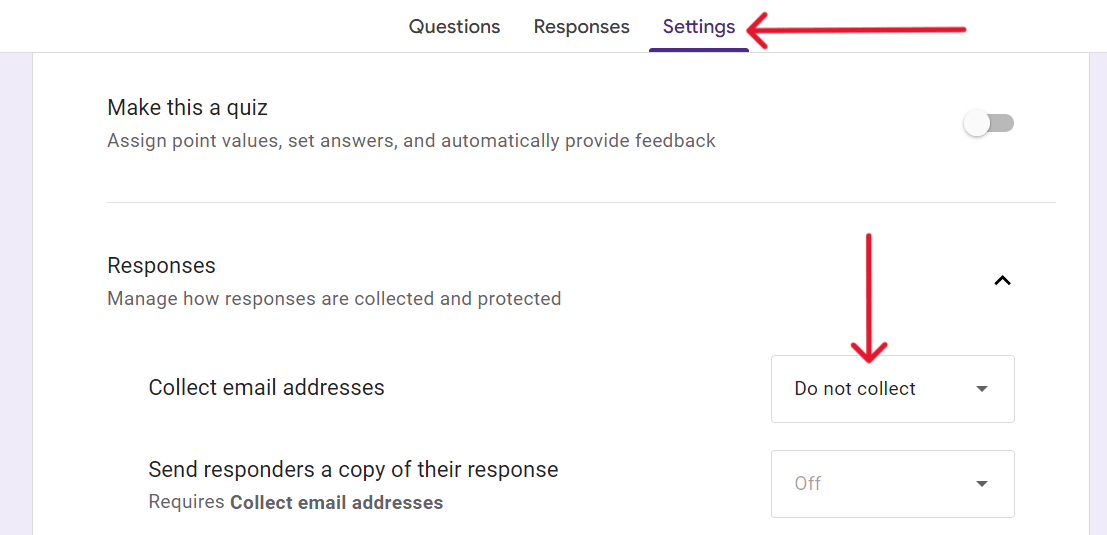Click the caret arrow beside Do not collect
This screenshot has width=1107, height=535.
[982, 389]
